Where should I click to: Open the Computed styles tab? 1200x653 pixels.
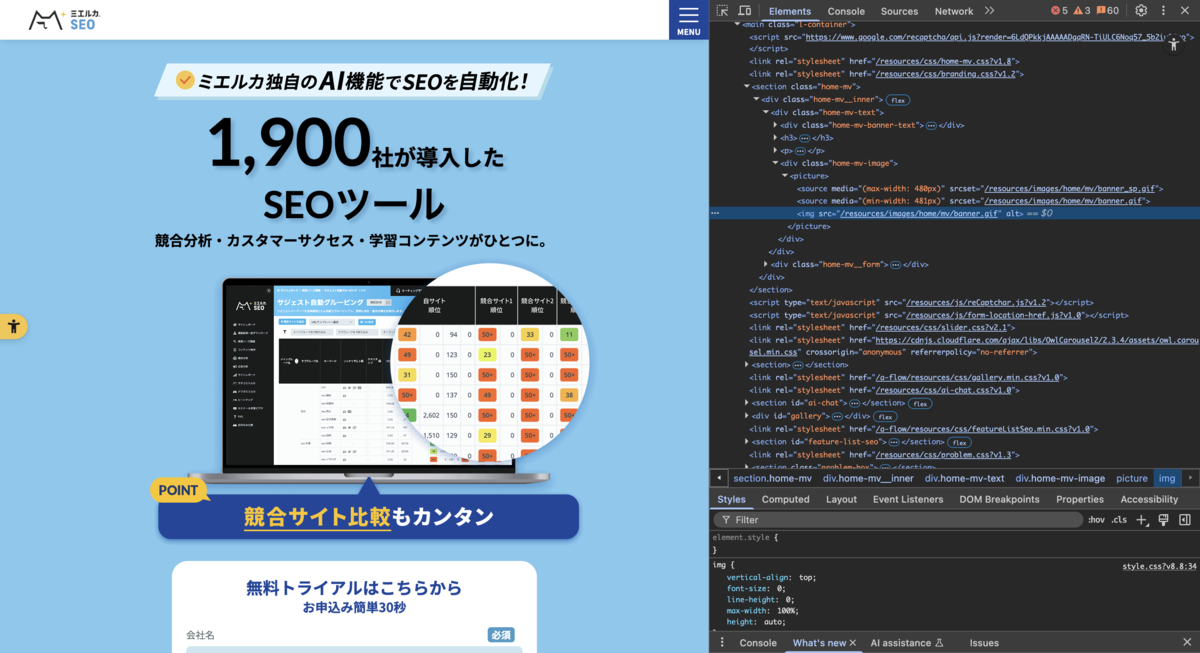pyautogui.click(x=786, y=499)
